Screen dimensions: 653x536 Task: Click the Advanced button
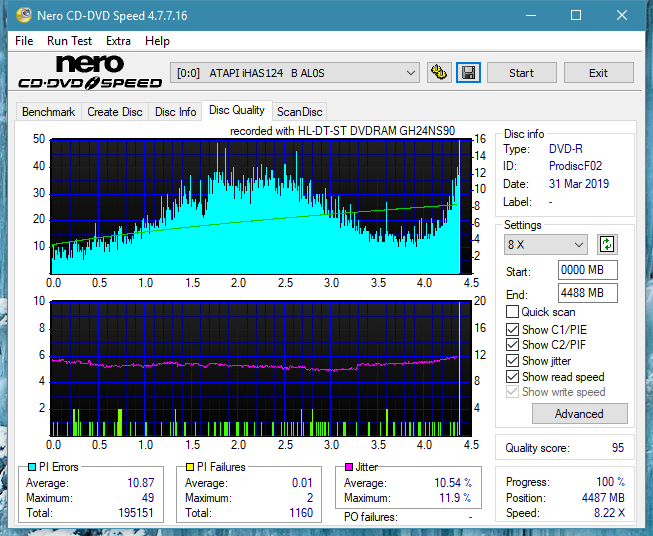[579, 414]
